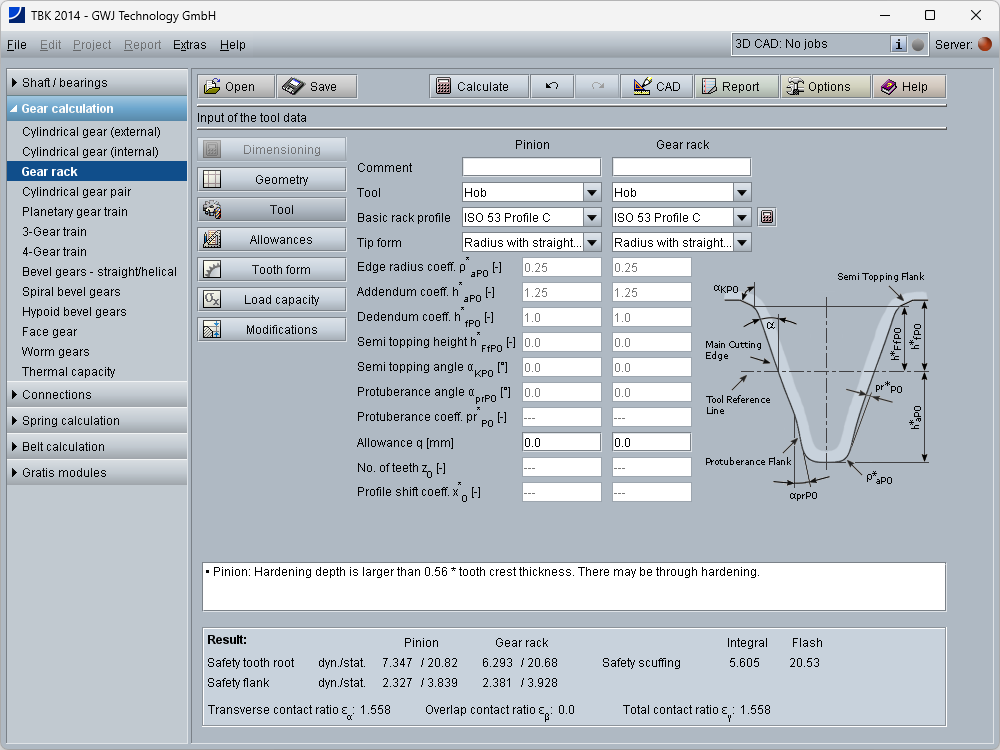This screenshot has height=750, width=1000.
Task: Open the Options dialog
Action: (x=825, y=87)
